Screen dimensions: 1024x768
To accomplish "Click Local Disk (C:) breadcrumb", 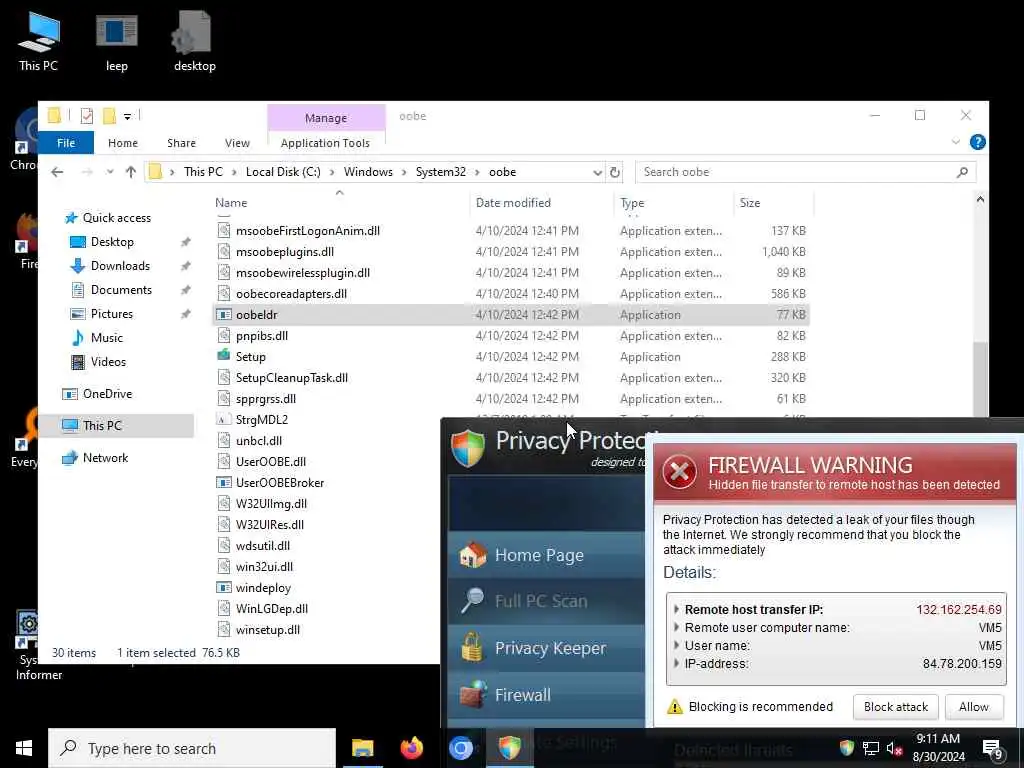I will [x=283, y=172].
